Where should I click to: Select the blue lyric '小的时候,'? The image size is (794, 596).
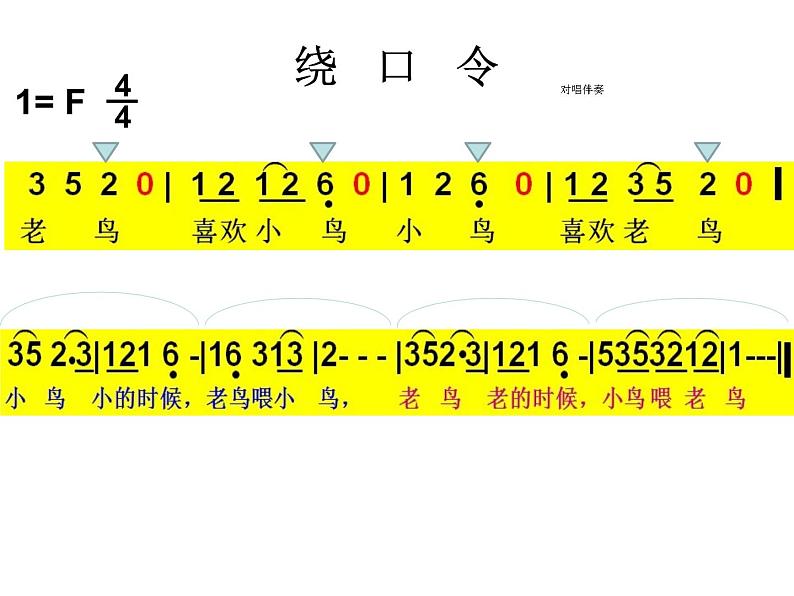click(142, 399)
